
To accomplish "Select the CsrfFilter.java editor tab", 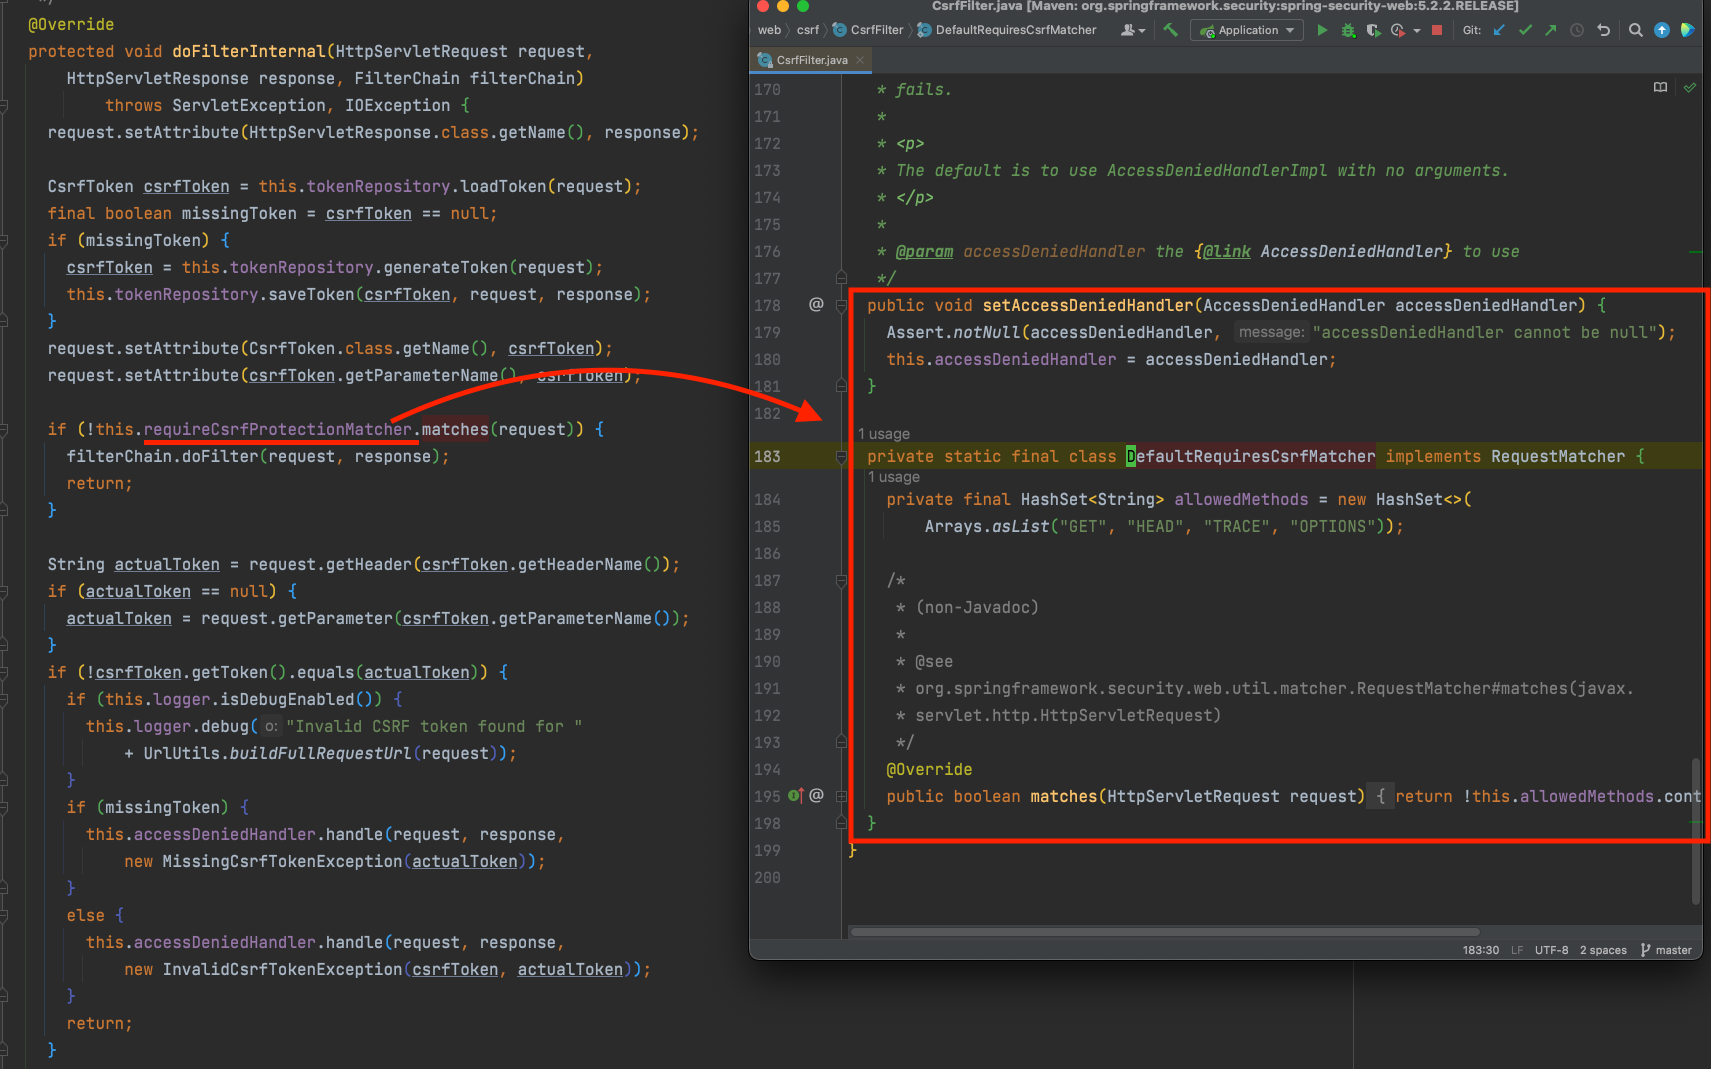I will point(810,60).
